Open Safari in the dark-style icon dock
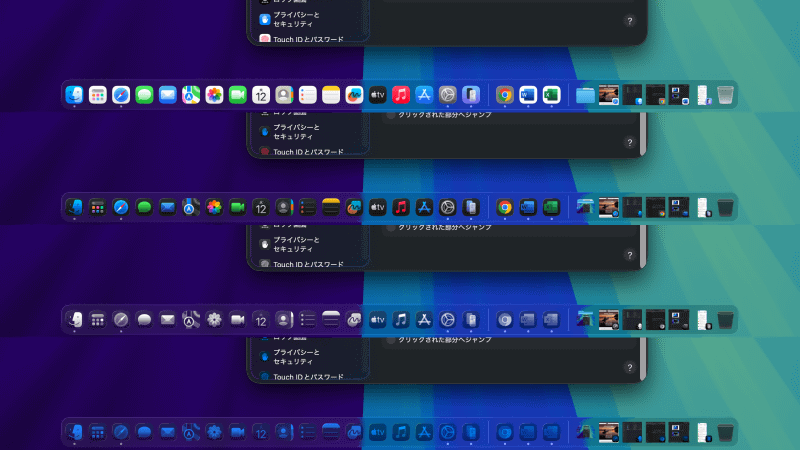Image resolution: width=800 pixels, height=450 pixels. [x=121, y=207]
